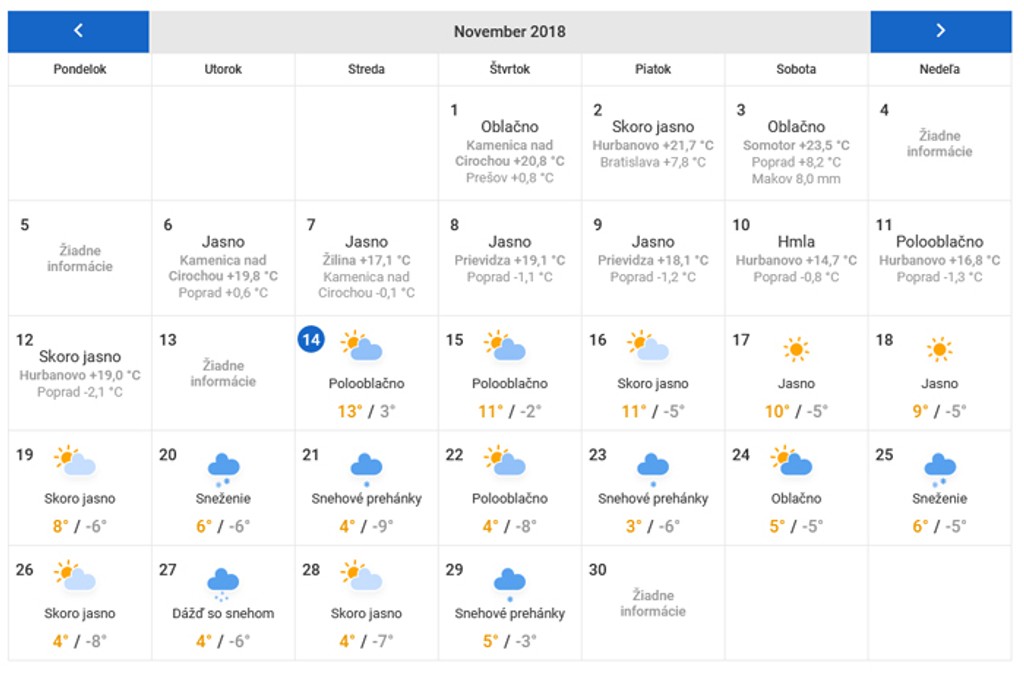Select the highlighted date 14

pos(311,340)
